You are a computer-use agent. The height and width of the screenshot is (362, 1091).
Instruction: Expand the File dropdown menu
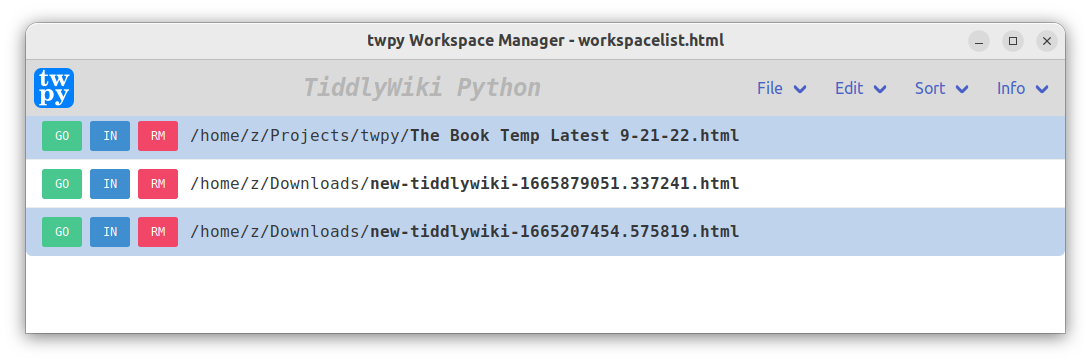click(x=781, y=88)
